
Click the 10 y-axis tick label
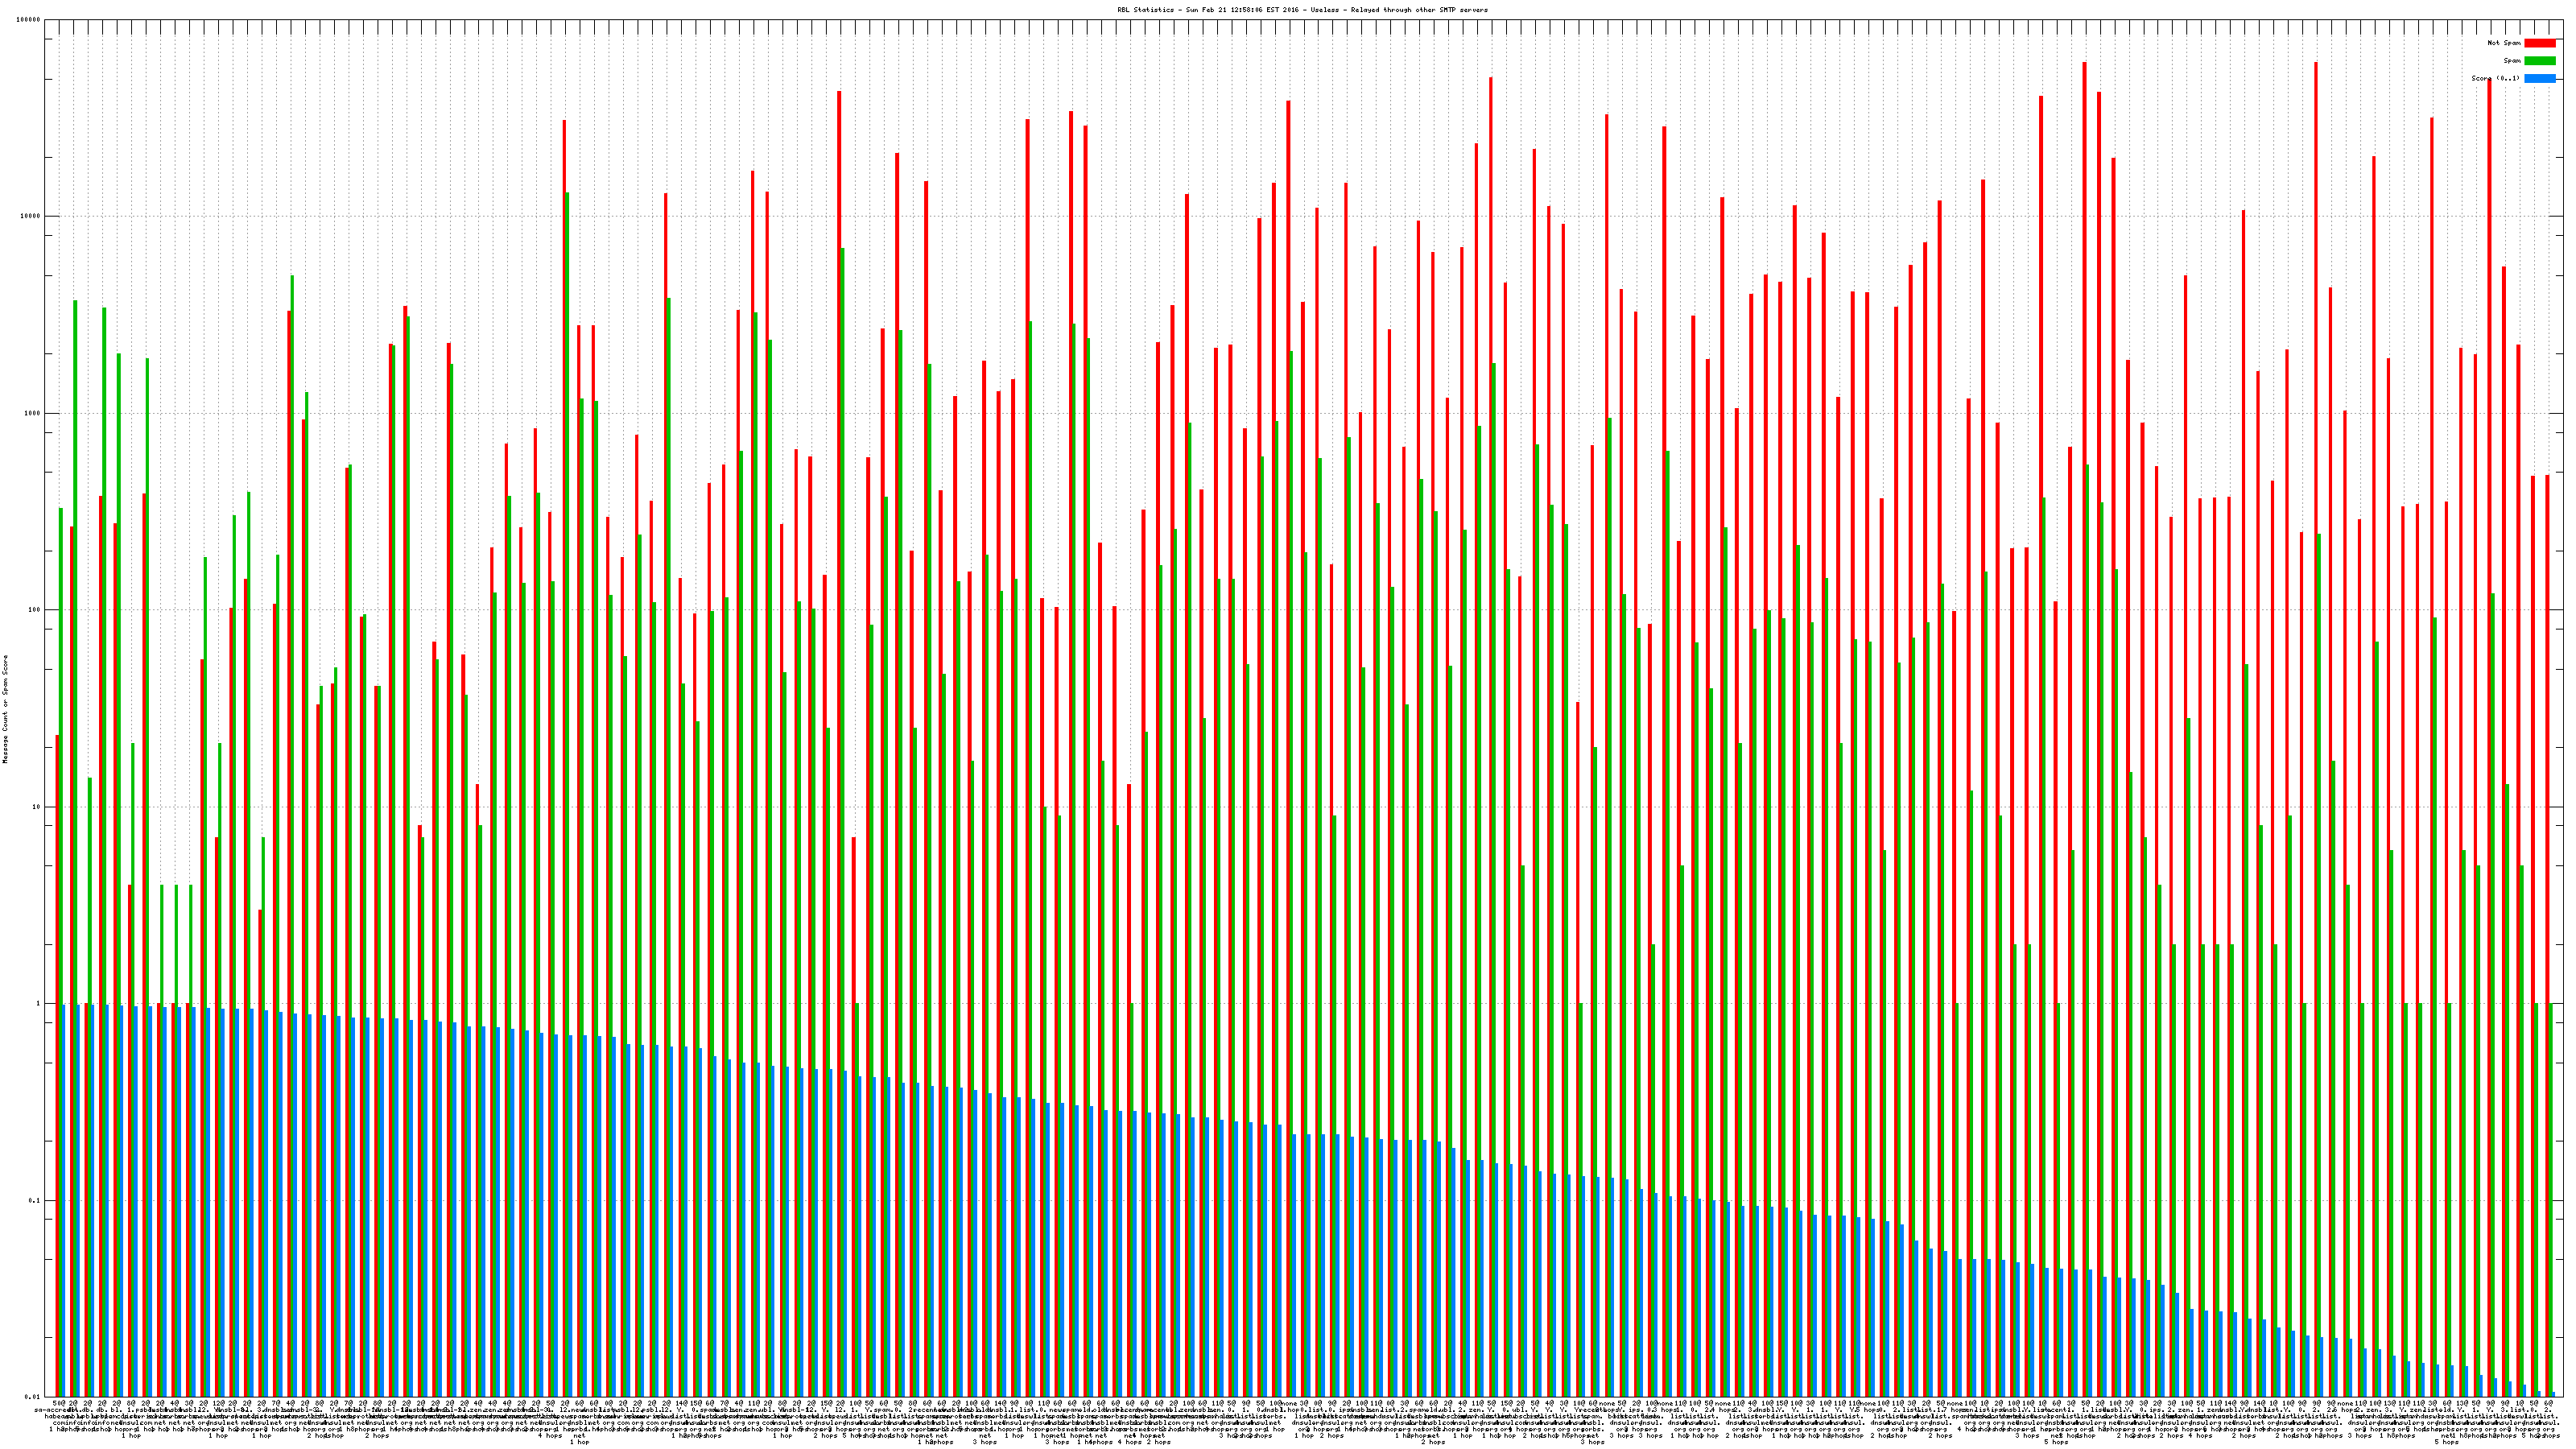pos(38,807)
